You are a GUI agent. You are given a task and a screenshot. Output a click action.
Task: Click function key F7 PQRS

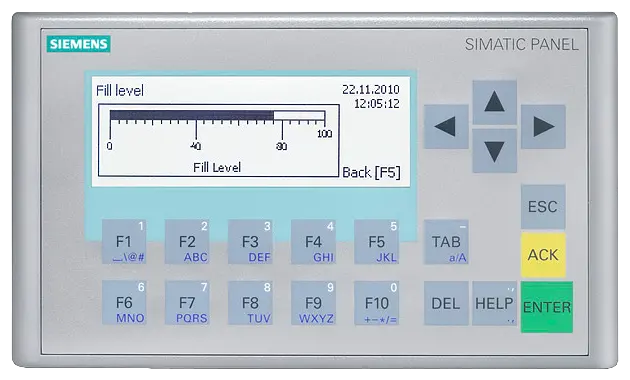pyautogui.click(x=187, y=303)
